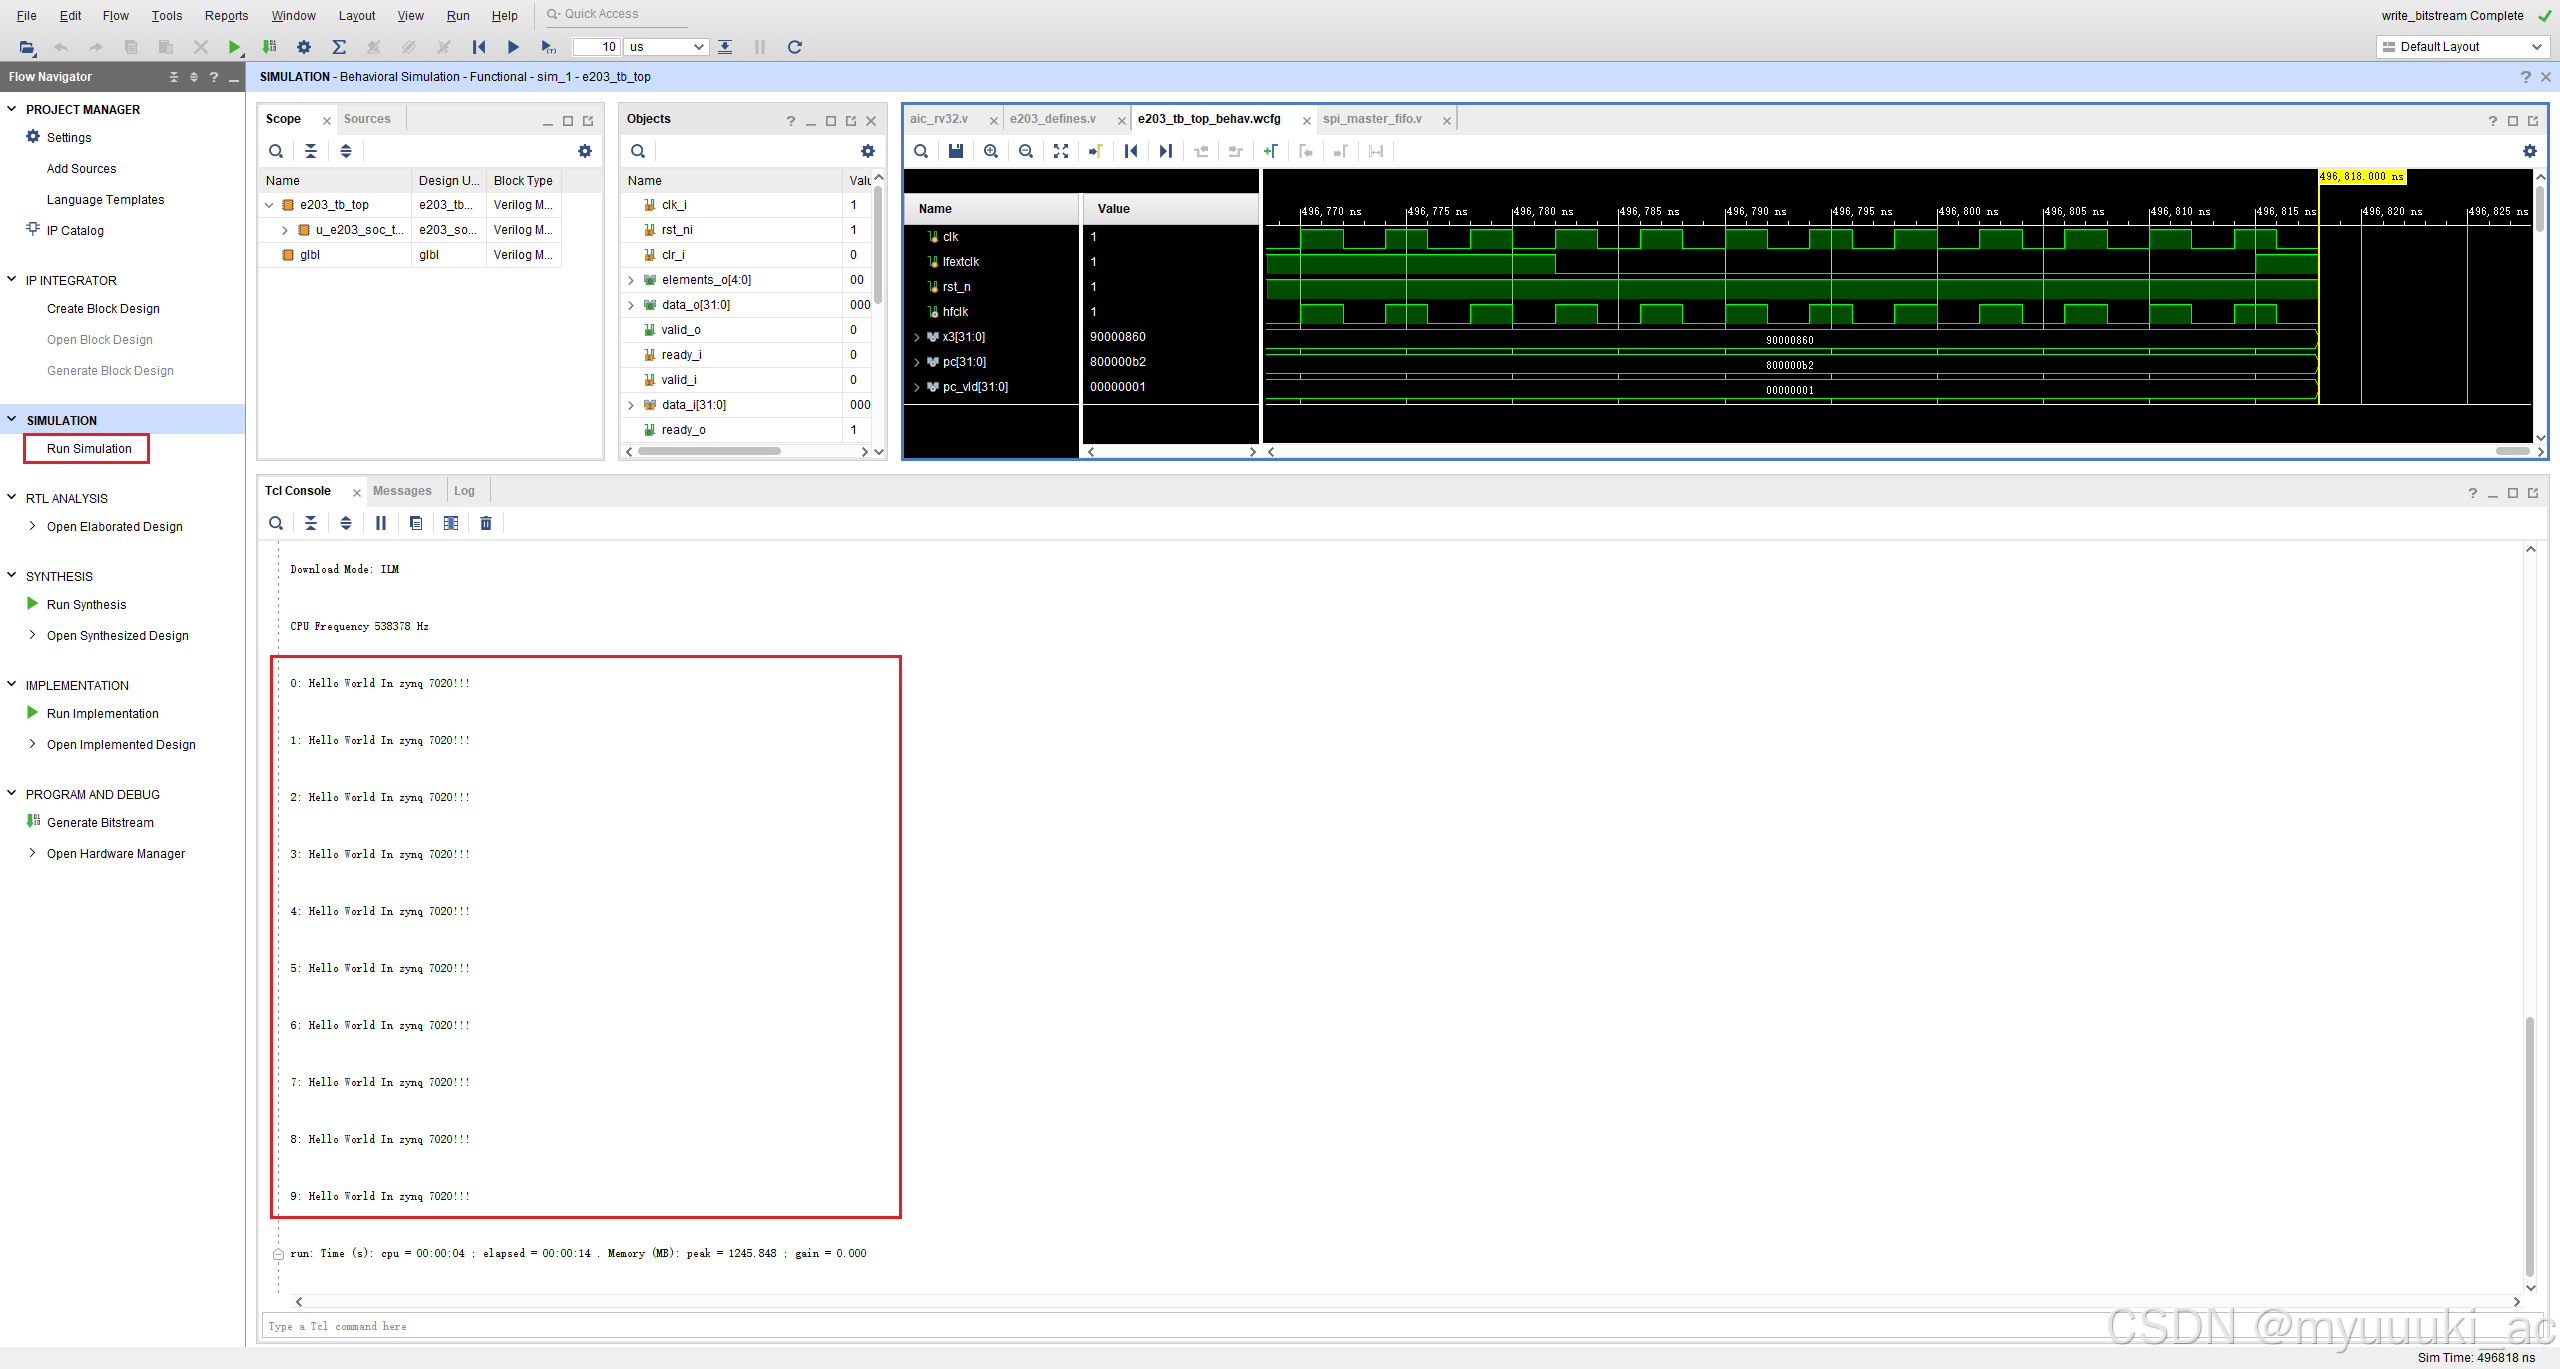Click the Relaunch Simulation icon
The image size is (2560, 1369).
point(795,47)
